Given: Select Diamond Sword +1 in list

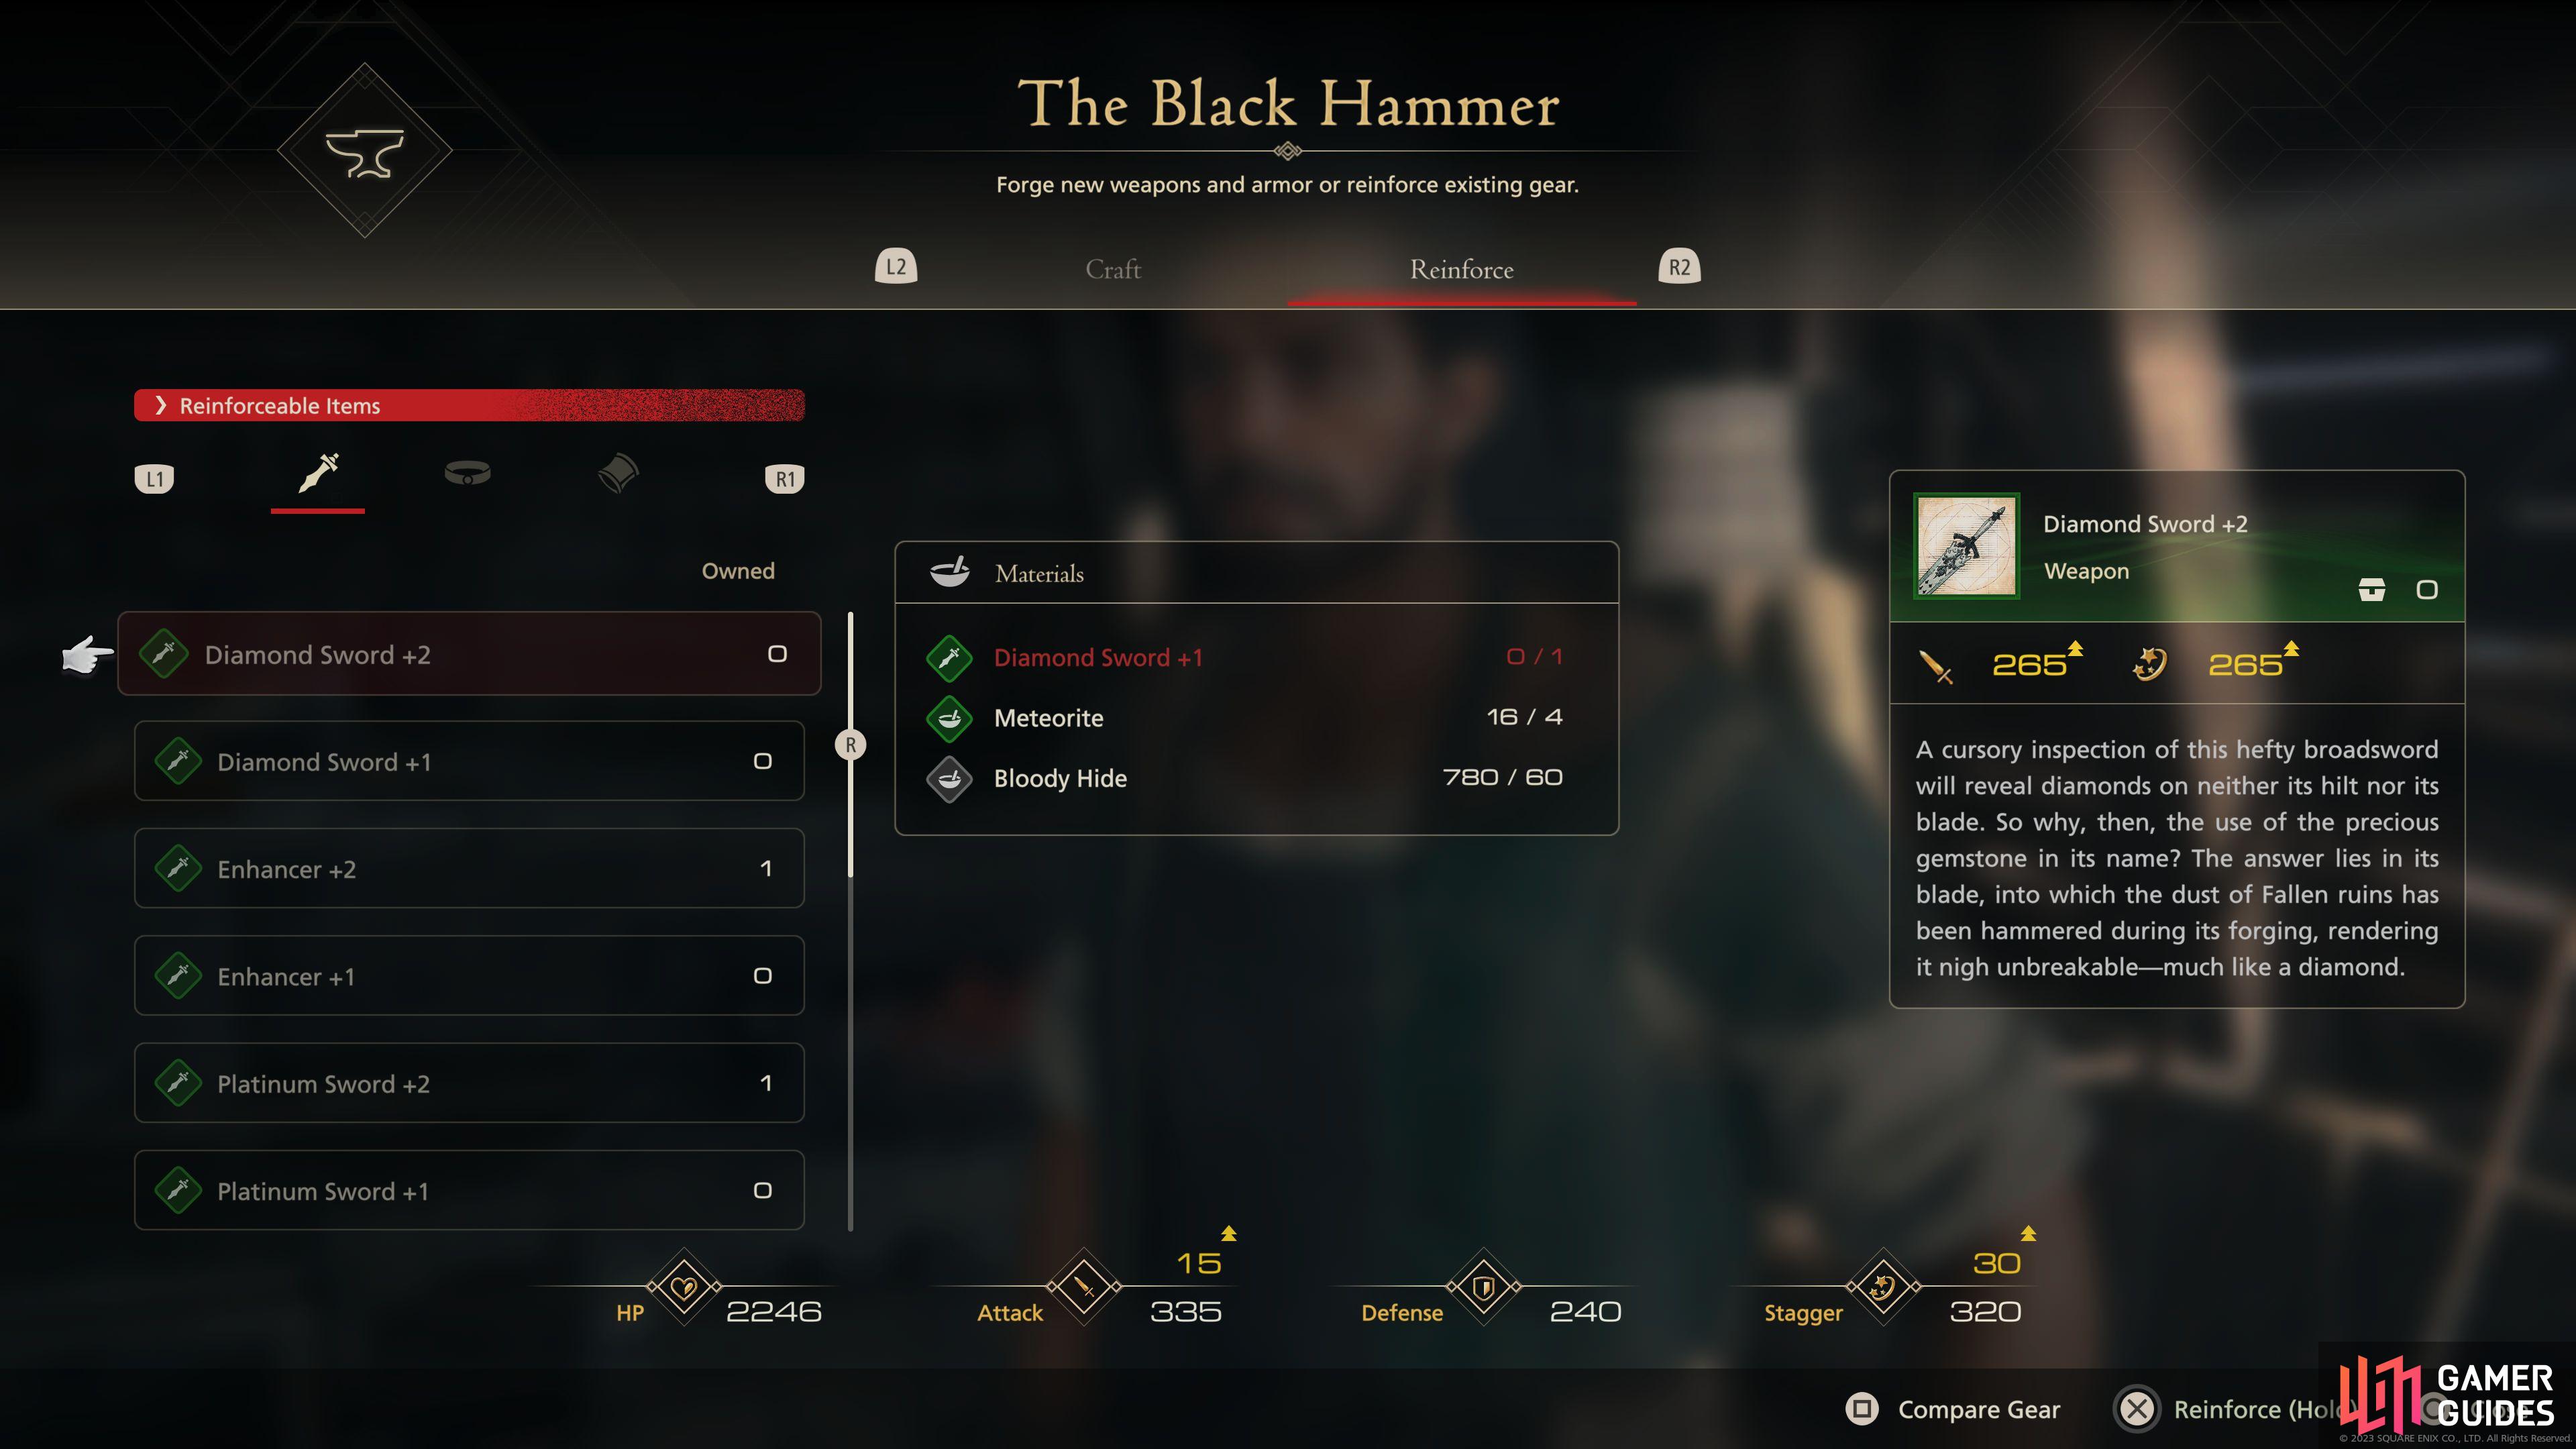Looking at the screenshot, I should click(x=469, y=761).
